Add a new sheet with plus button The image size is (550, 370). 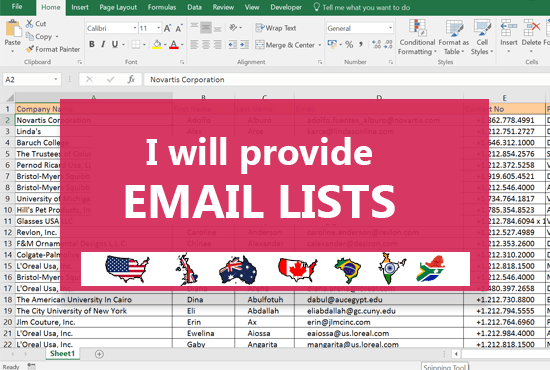coord(99,354)
